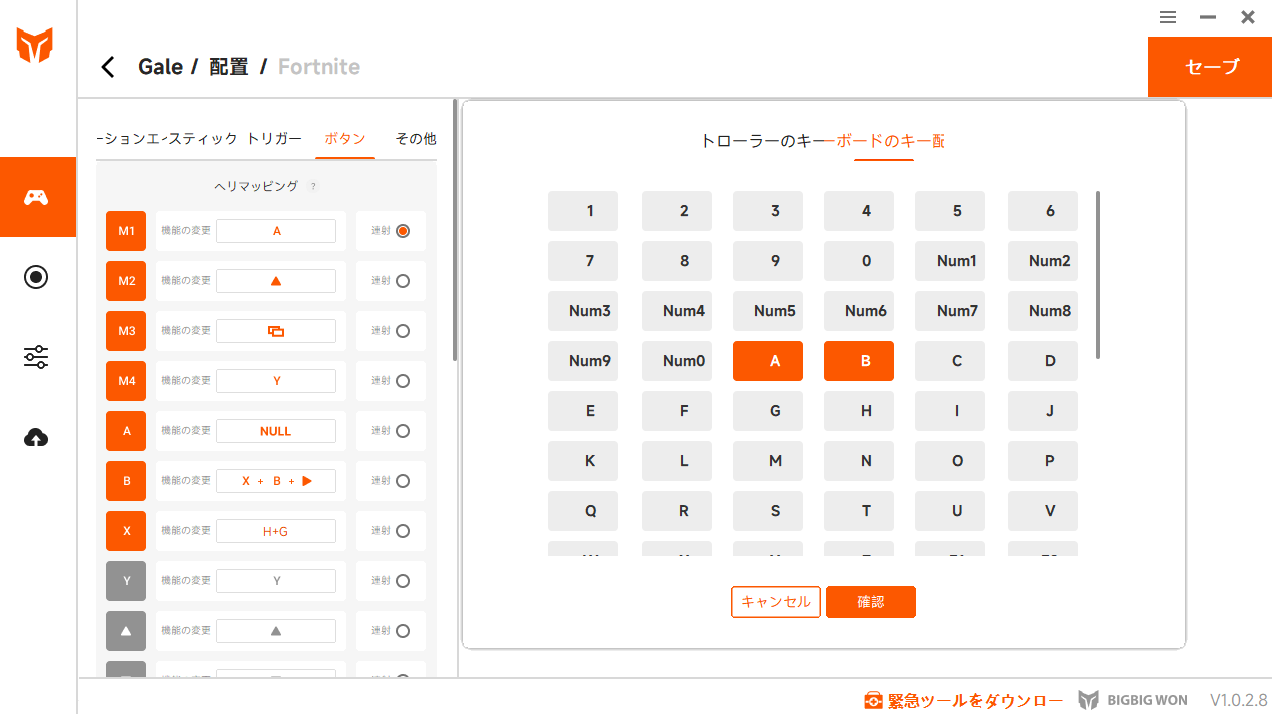Screen dimensions: 1272x714
Task: Open the X button H+G mapping field
Action: point(276,531)
